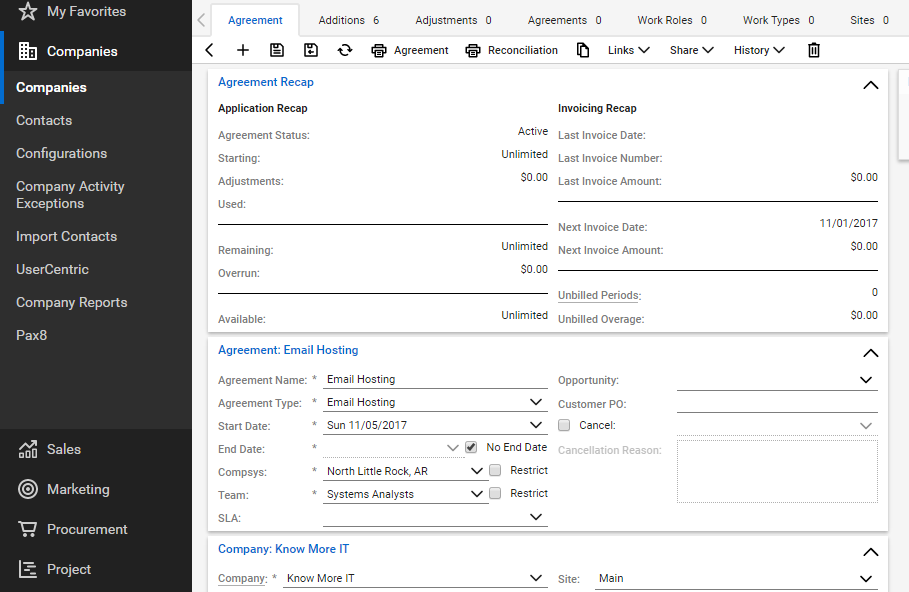Enable Restrict for Compsys
This screenshot has height=592, width=909.
coord(495,470)
